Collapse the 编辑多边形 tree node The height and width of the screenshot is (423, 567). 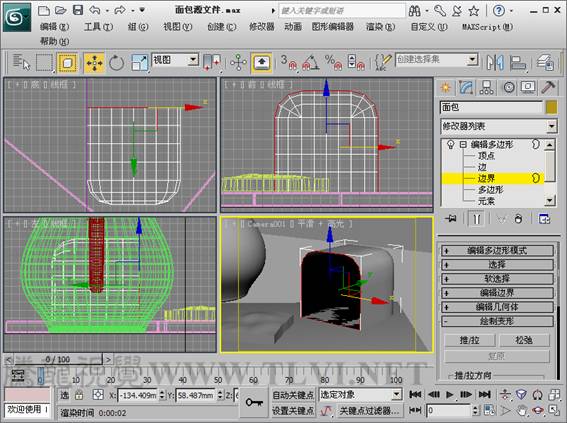point(463,145)
